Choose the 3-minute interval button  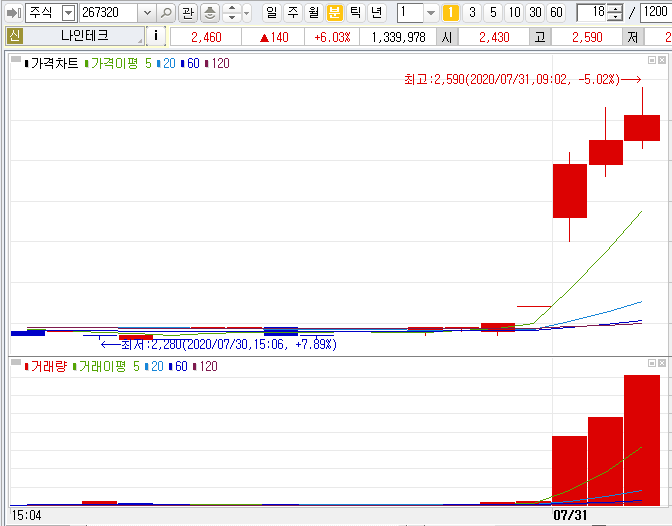[472, 13]
